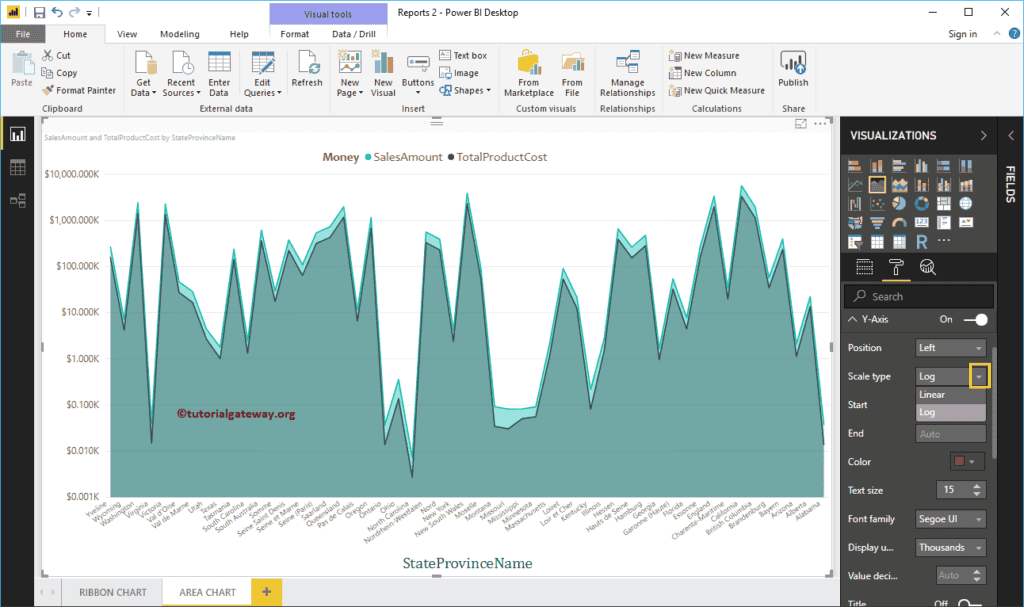
Task: Choose the Stacked bar chart visual
Action: pyautogui.click(x=855, y=165)
